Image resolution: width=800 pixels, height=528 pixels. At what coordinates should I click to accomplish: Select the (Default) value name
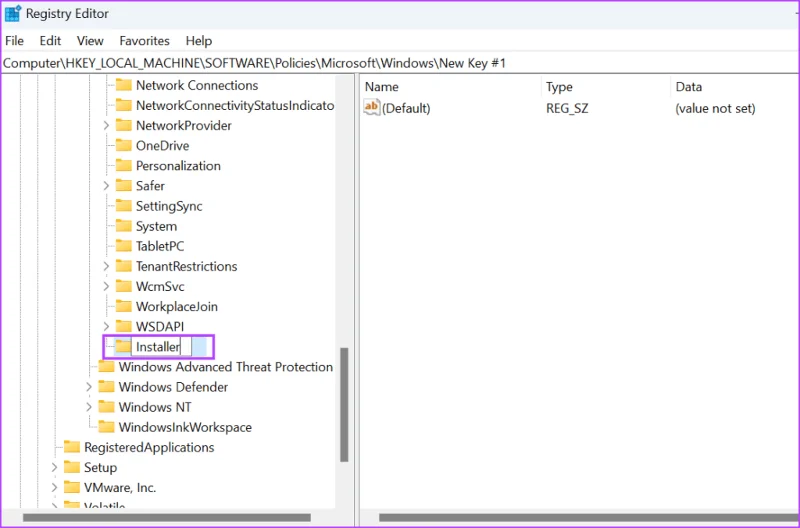(406, 108)
